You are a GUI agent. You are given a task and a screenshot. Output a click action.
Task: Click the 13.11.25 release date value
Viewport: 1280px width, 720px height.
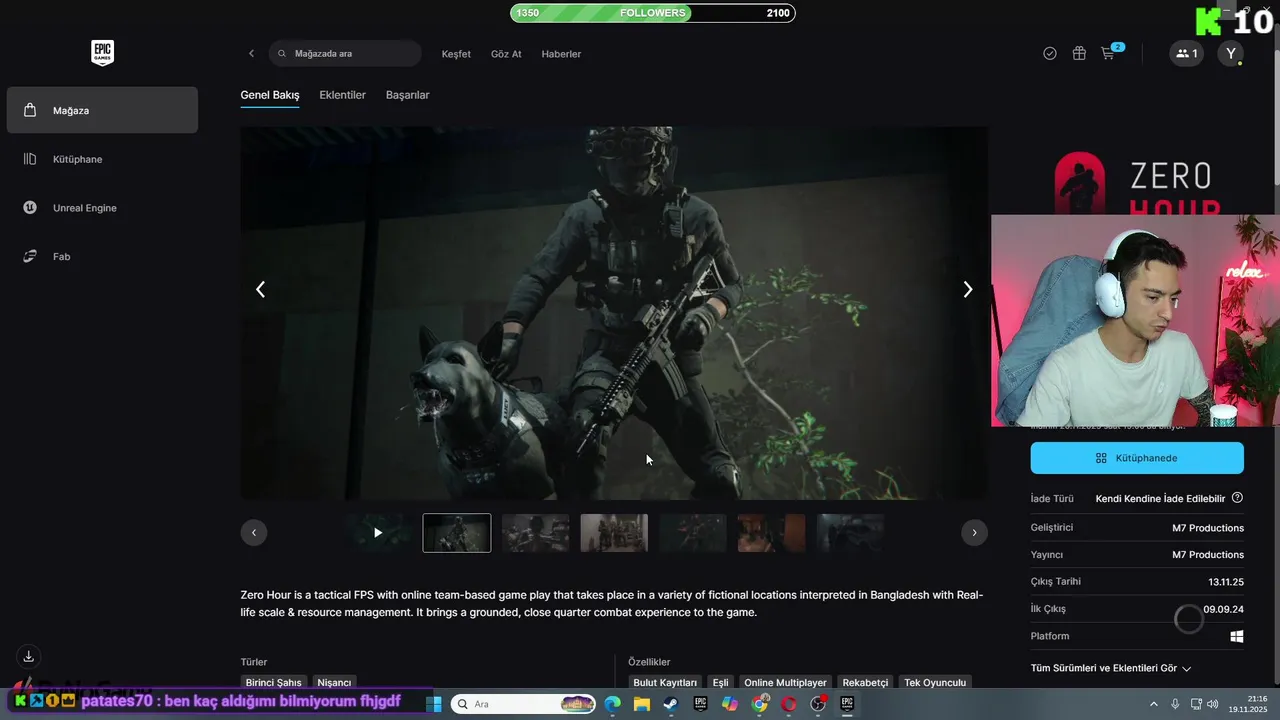pyautogui.click(x=1226, y=582)
